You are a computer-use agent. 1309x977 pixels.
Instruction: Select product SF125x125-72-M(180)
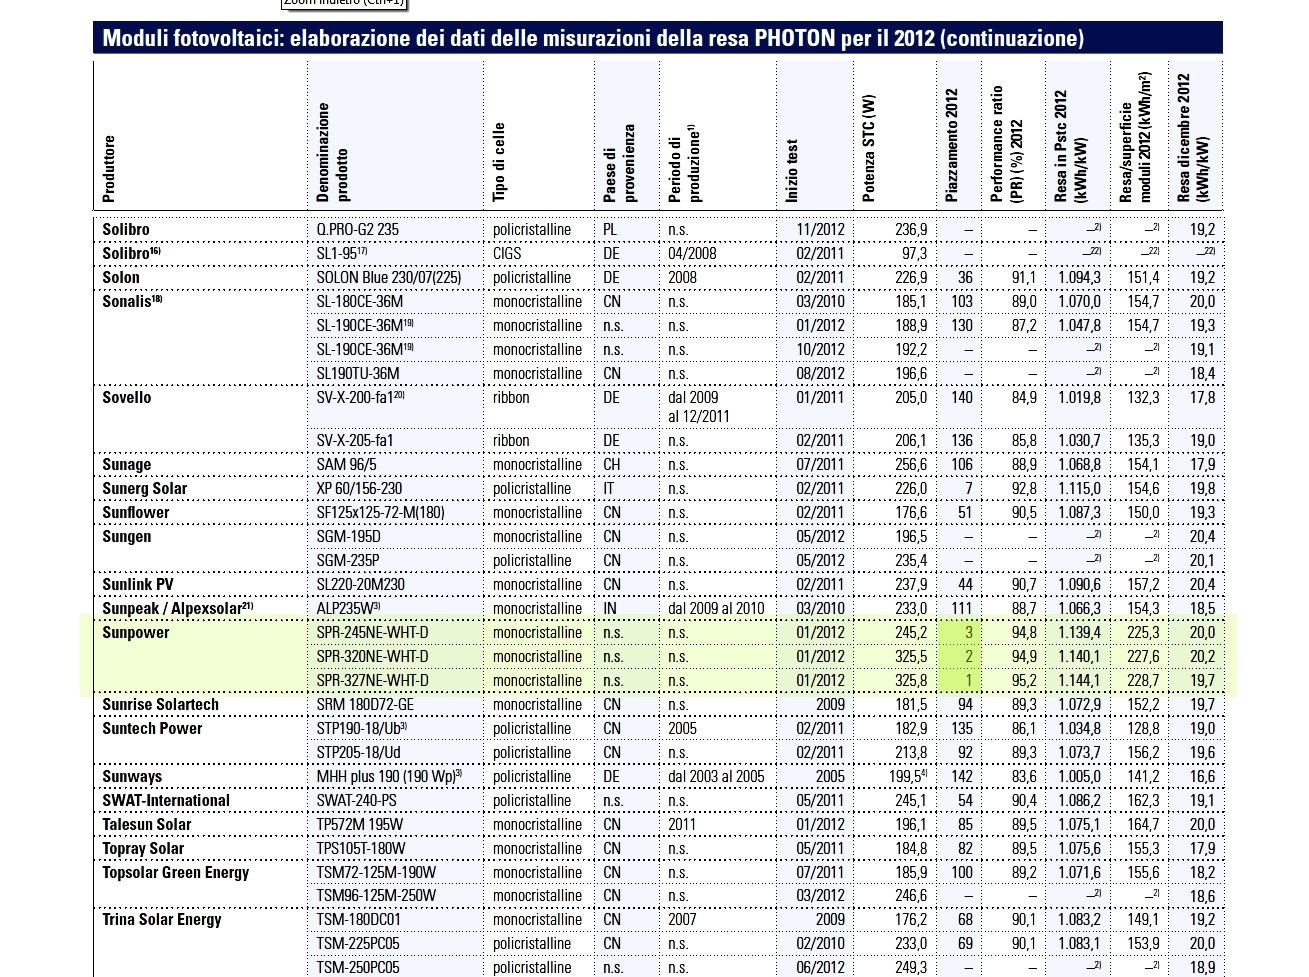pos(380,513)
